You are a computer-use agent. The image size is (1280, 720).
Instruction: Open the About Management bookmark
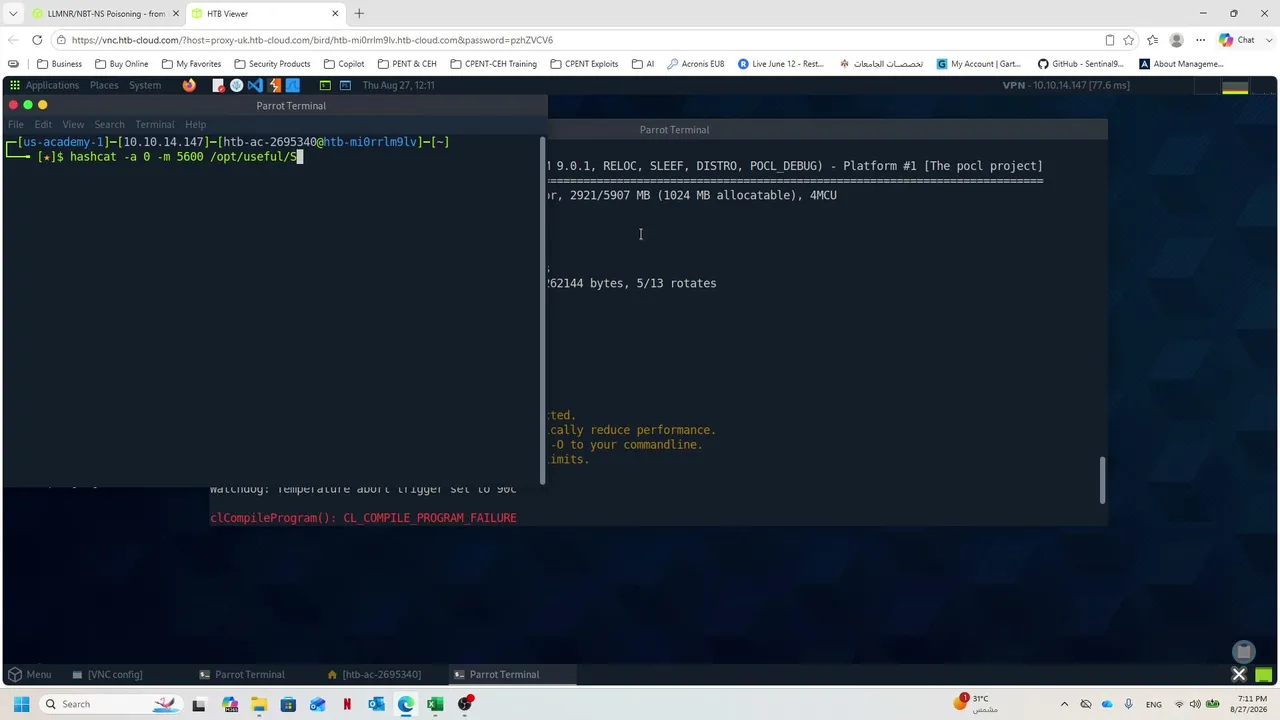click(x=1181, y=64)
